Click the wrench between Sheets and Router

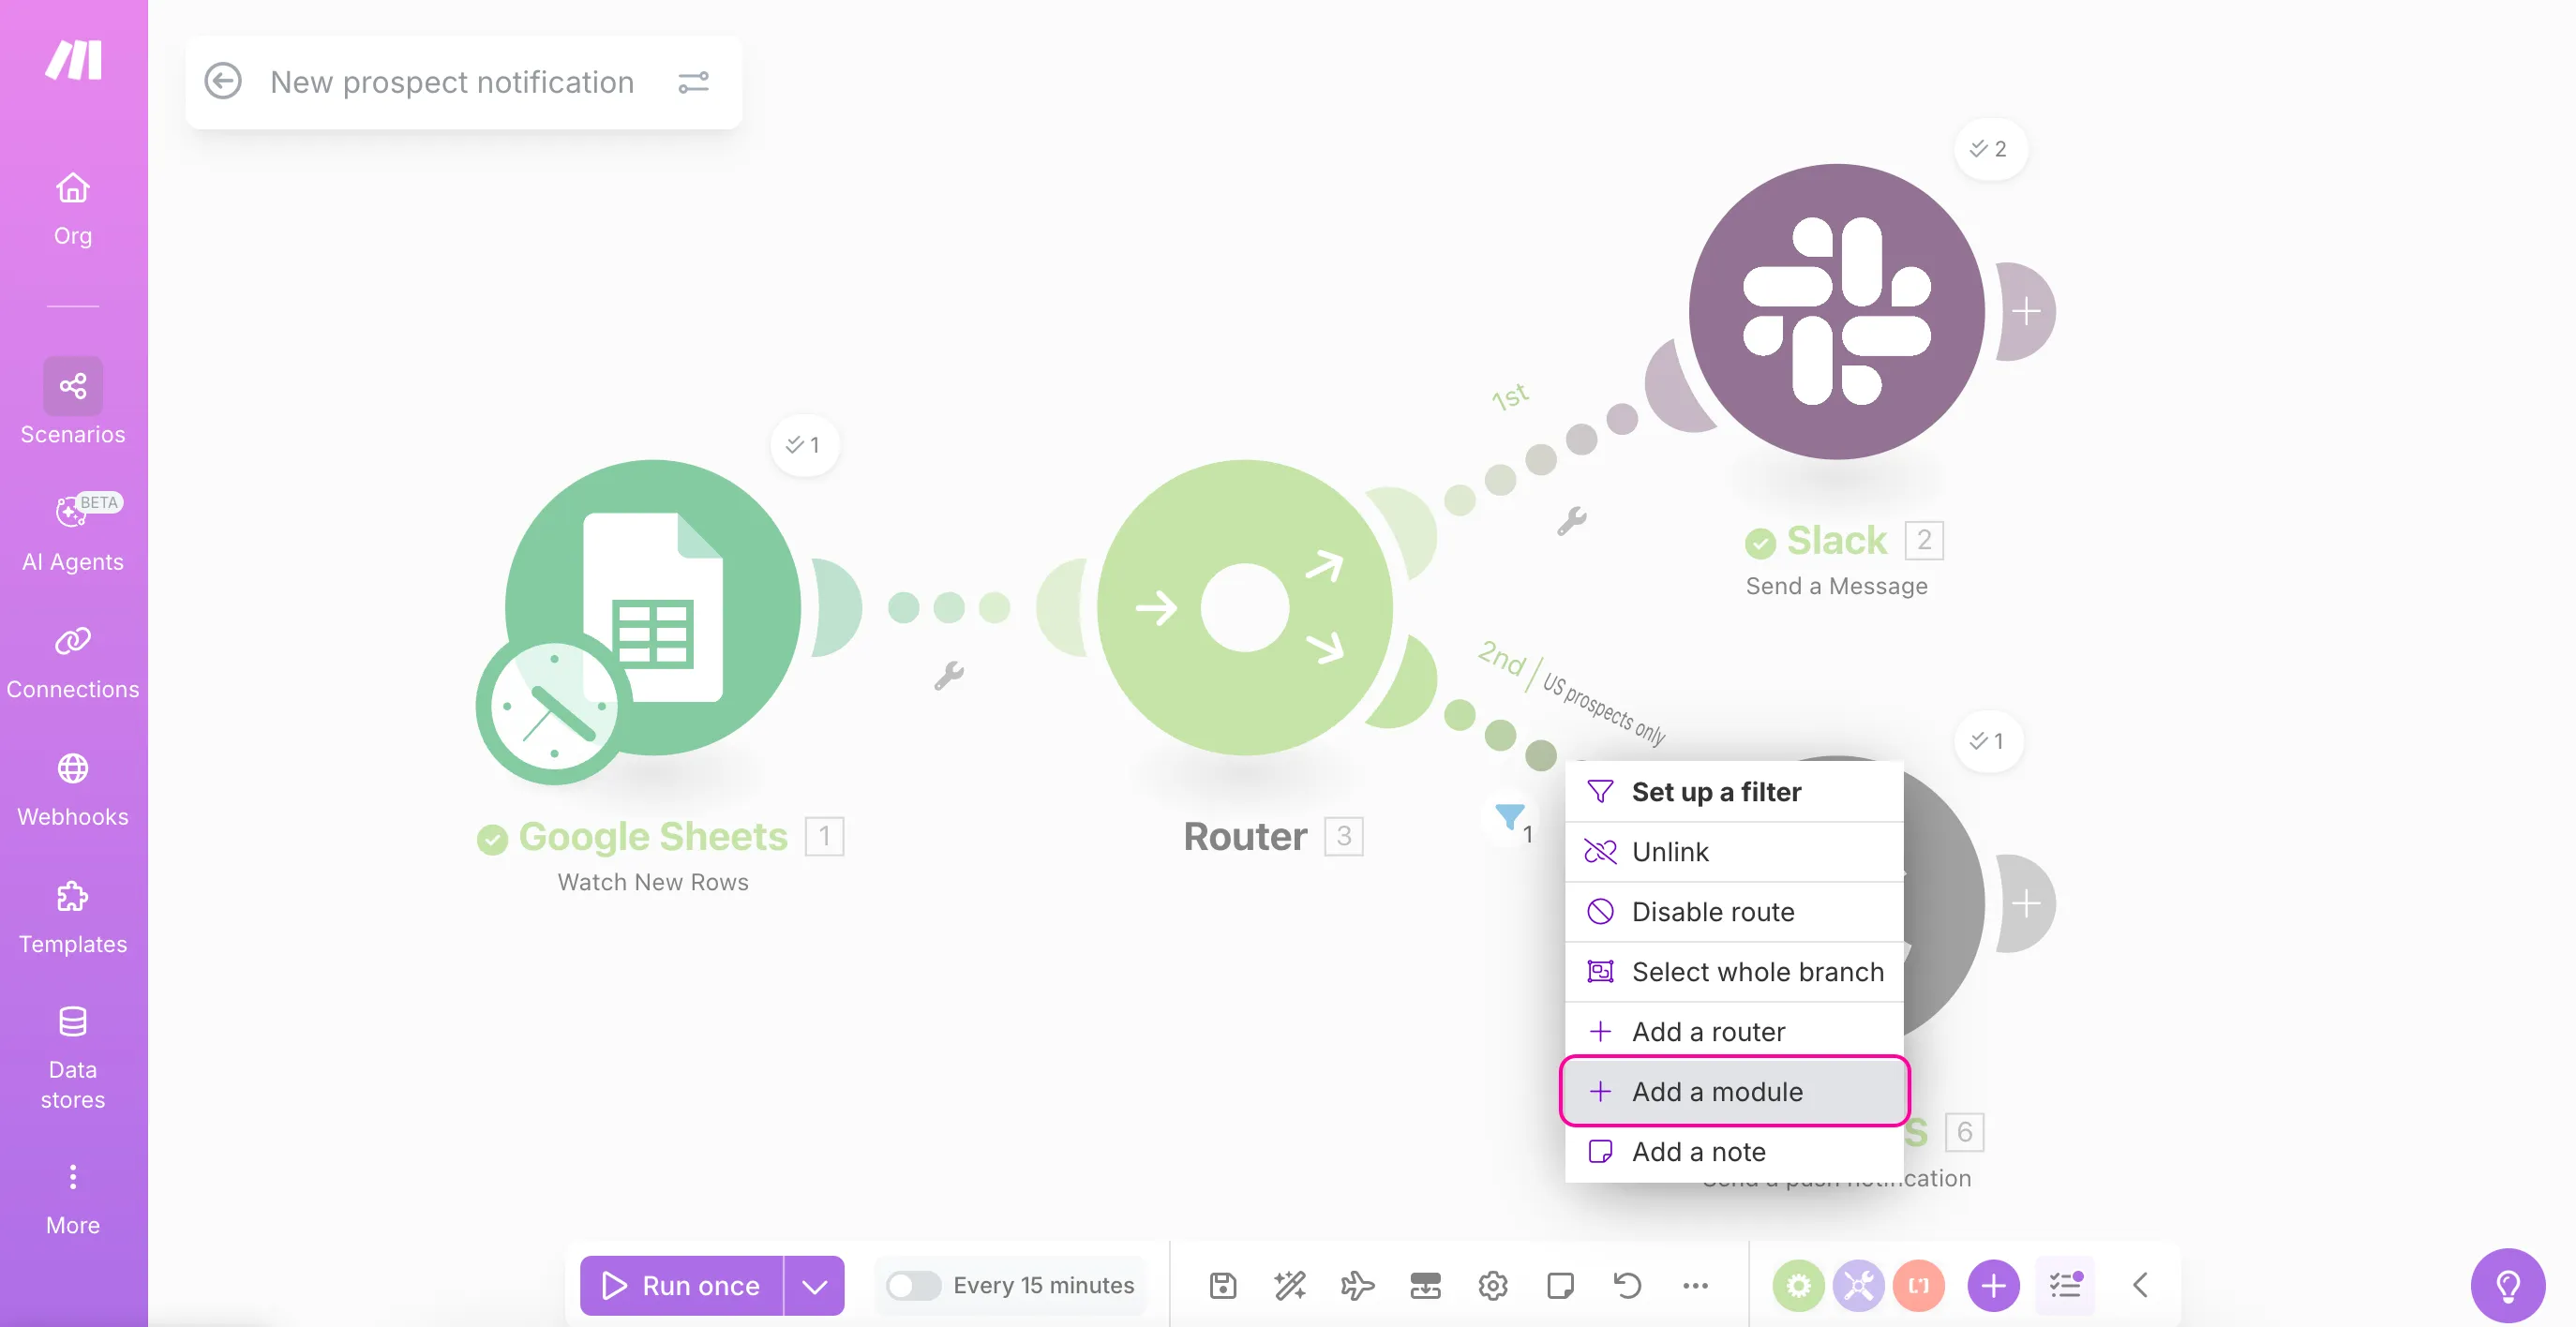(948, 676)
